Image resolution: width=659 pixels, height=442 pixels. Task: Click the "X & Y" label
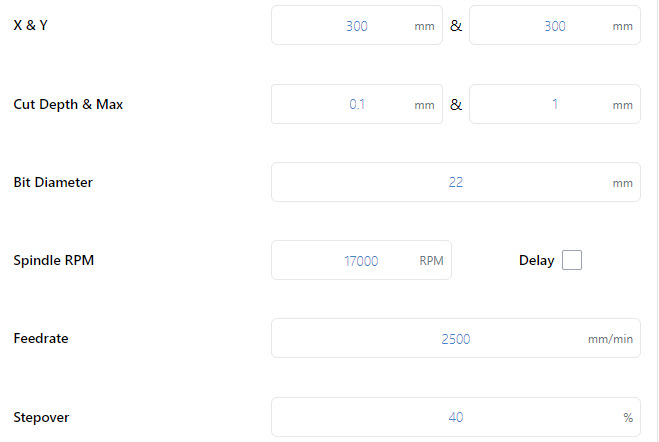coord(33,26)
